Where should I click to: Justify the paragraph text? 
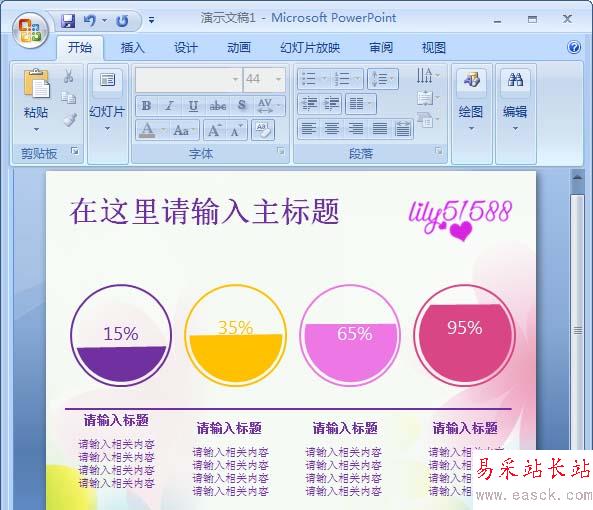click(x=379, y=129)
